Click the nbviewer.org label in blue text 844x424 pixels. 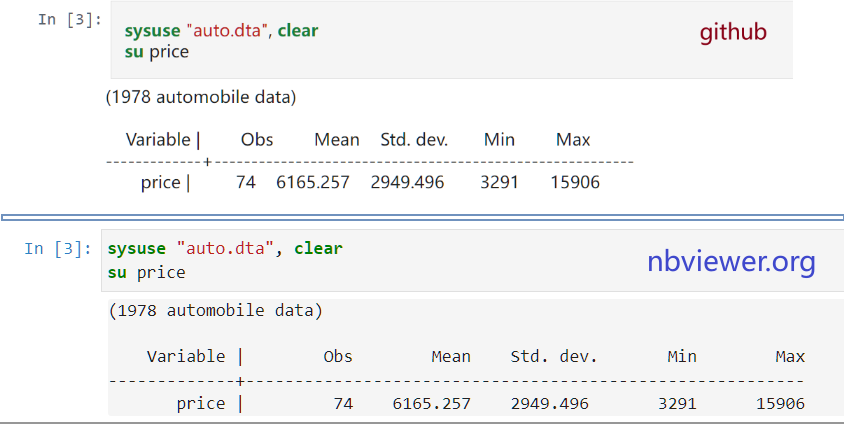[x=731, y=262]
